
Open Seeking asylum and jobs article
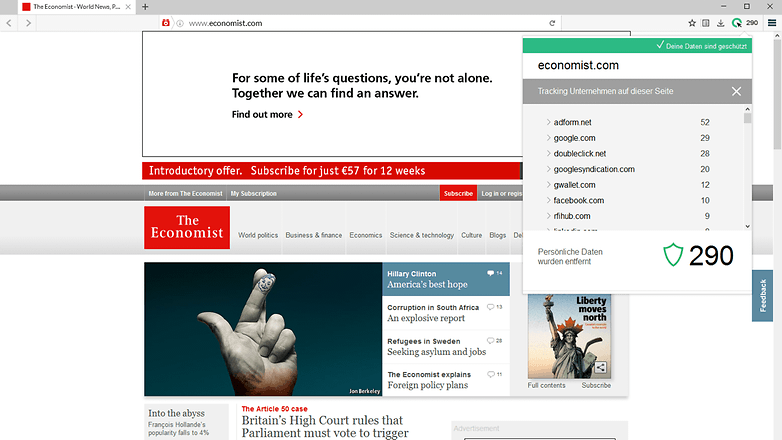click(436, 352)
